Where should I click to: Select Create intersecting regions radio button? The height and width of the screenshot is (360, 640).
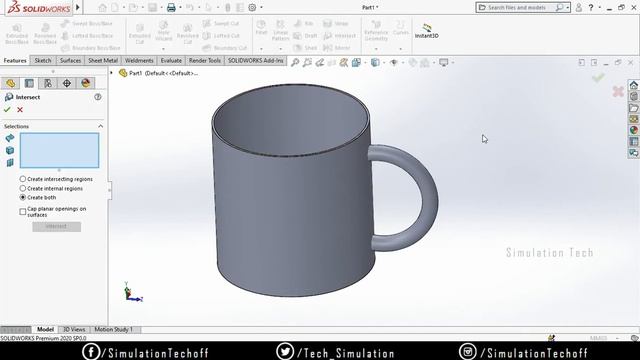click(x=23, y=179)
